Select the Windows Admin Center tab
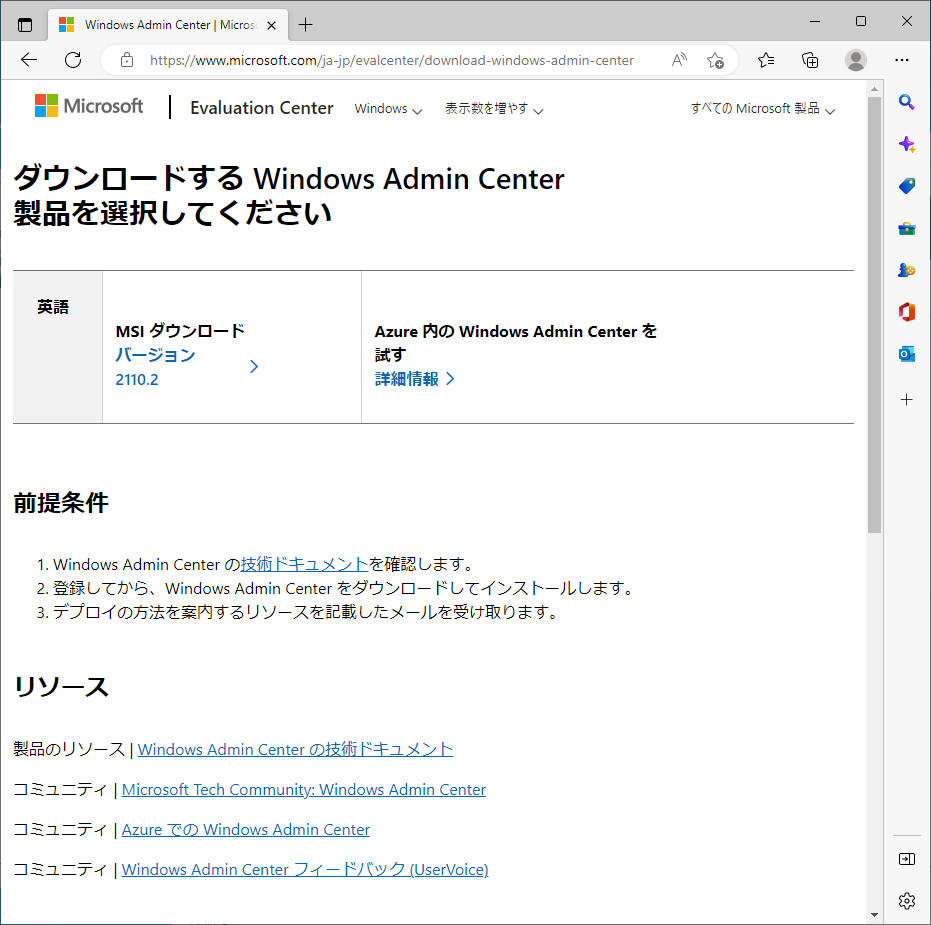Screen dimensions: 931x925 [168, 25]
